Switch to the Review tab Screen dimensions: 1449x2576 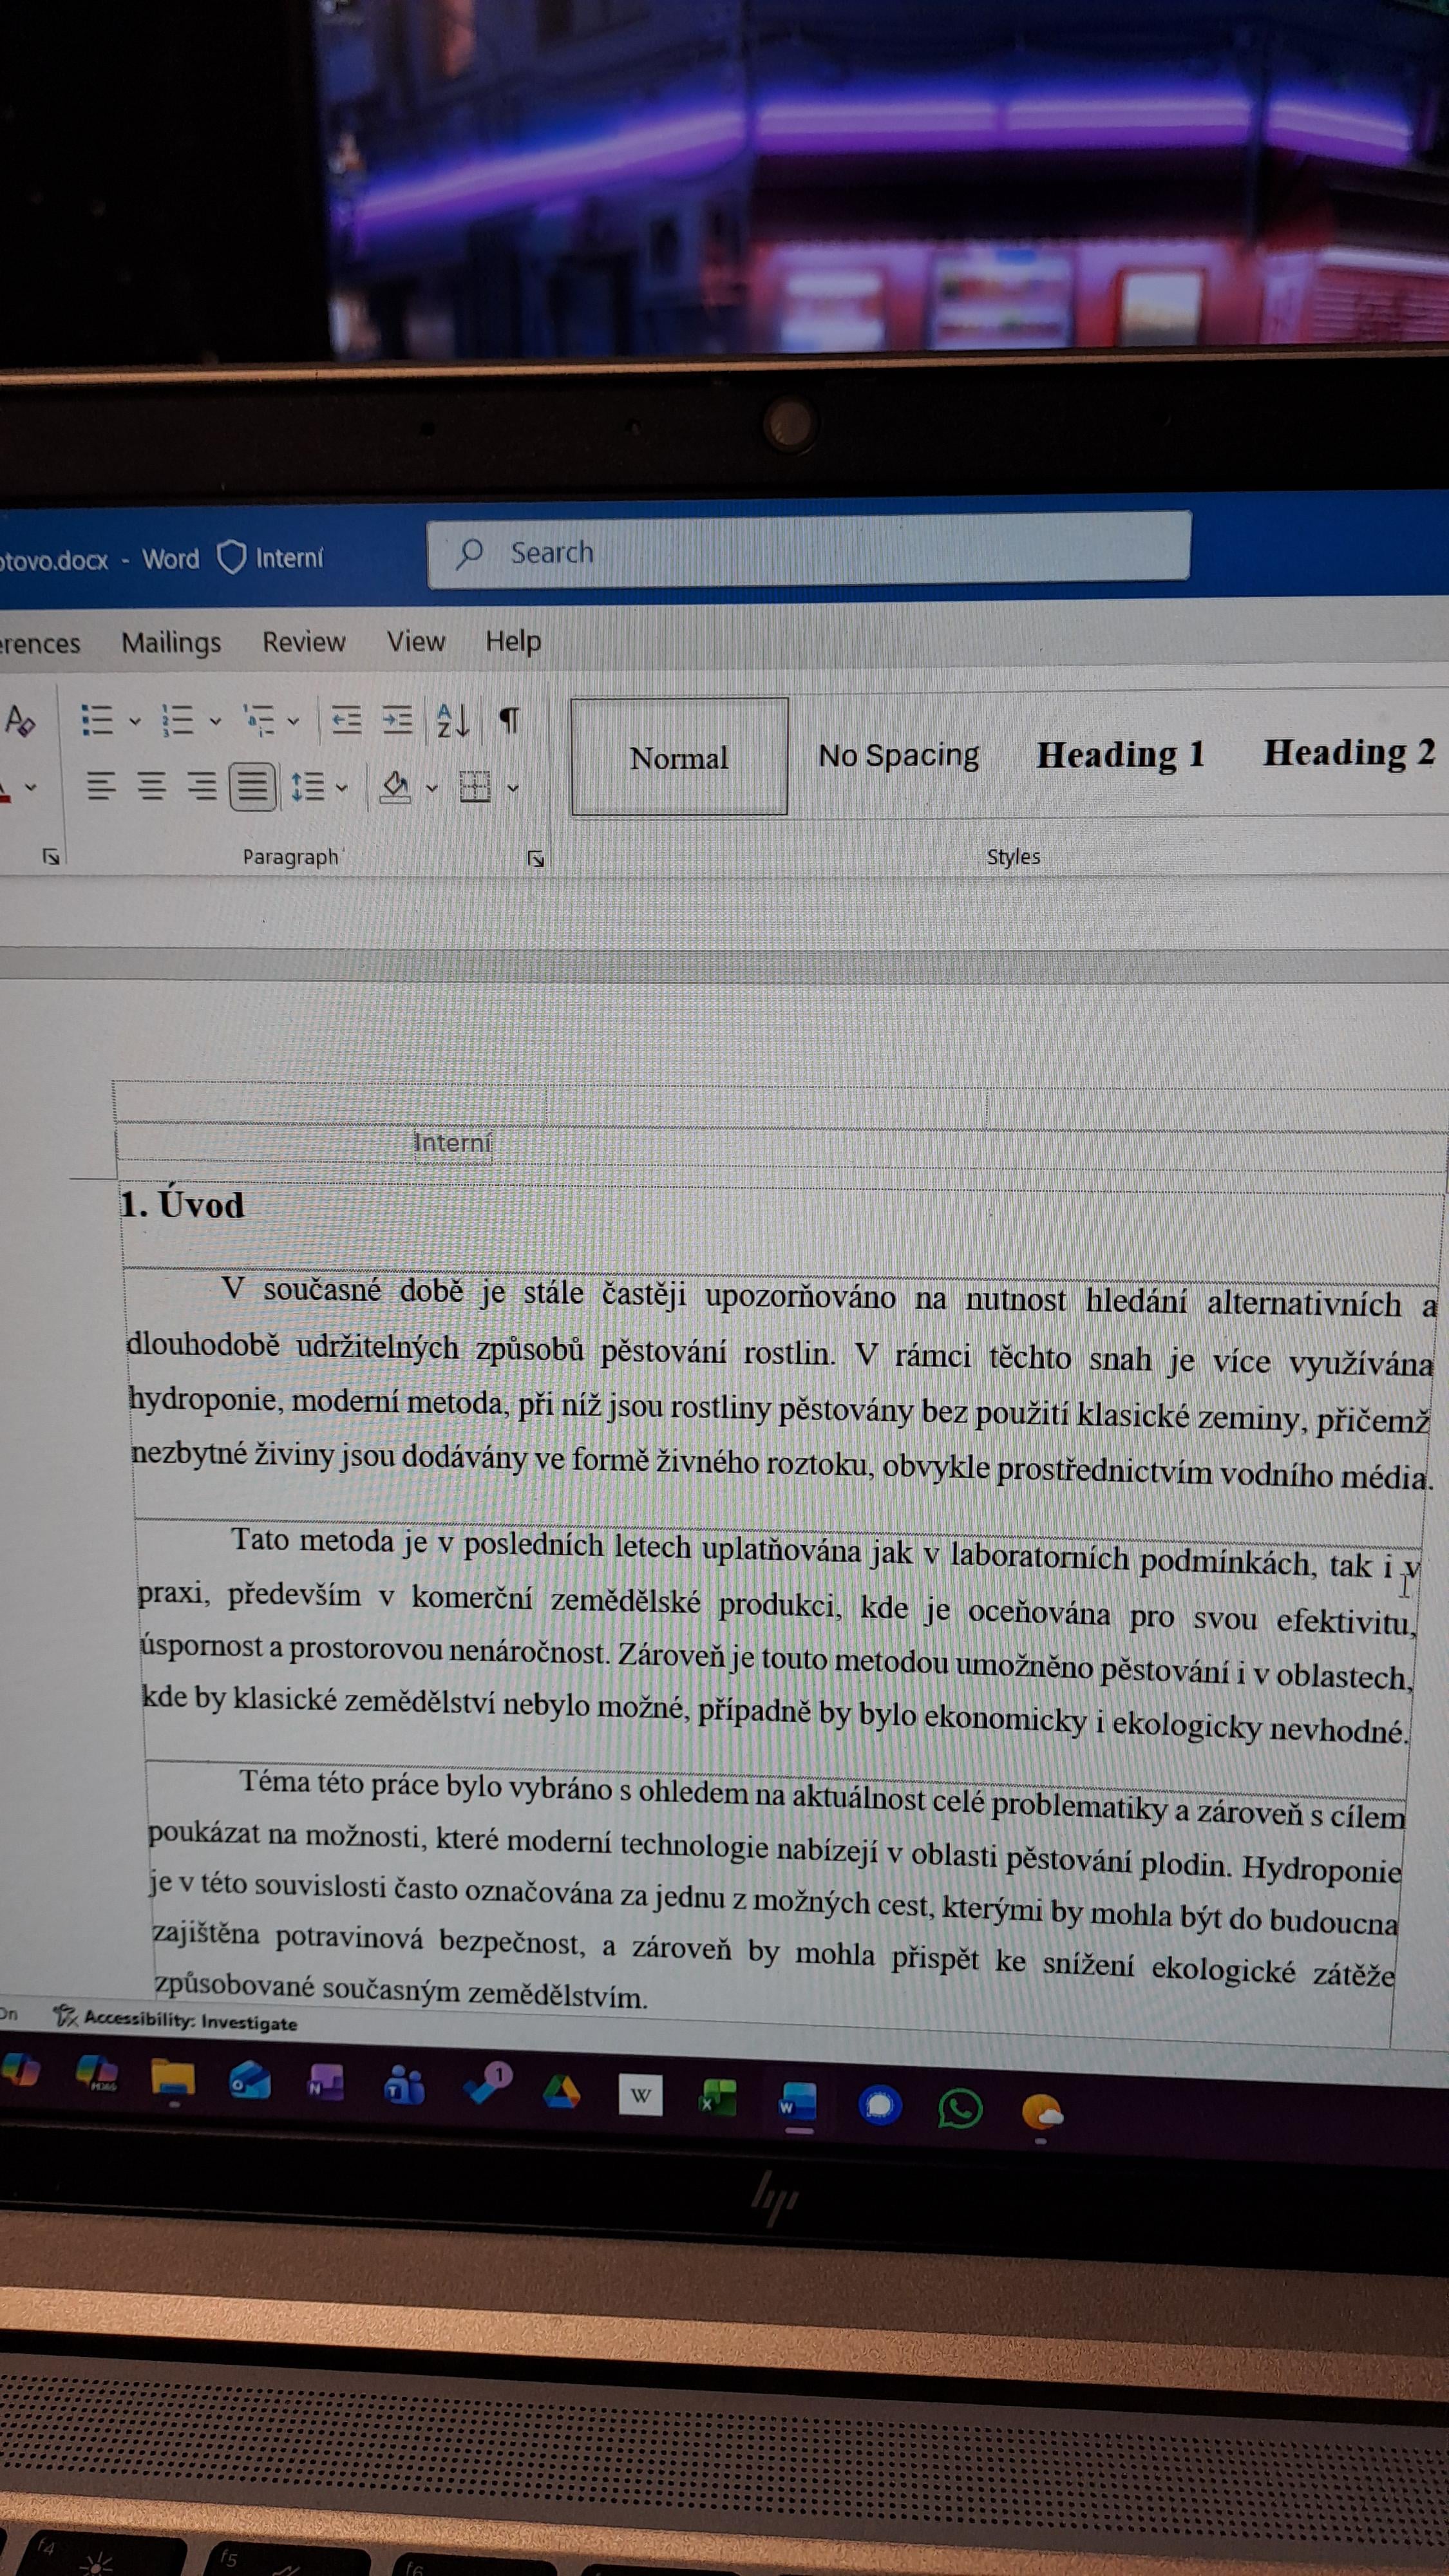303,642
